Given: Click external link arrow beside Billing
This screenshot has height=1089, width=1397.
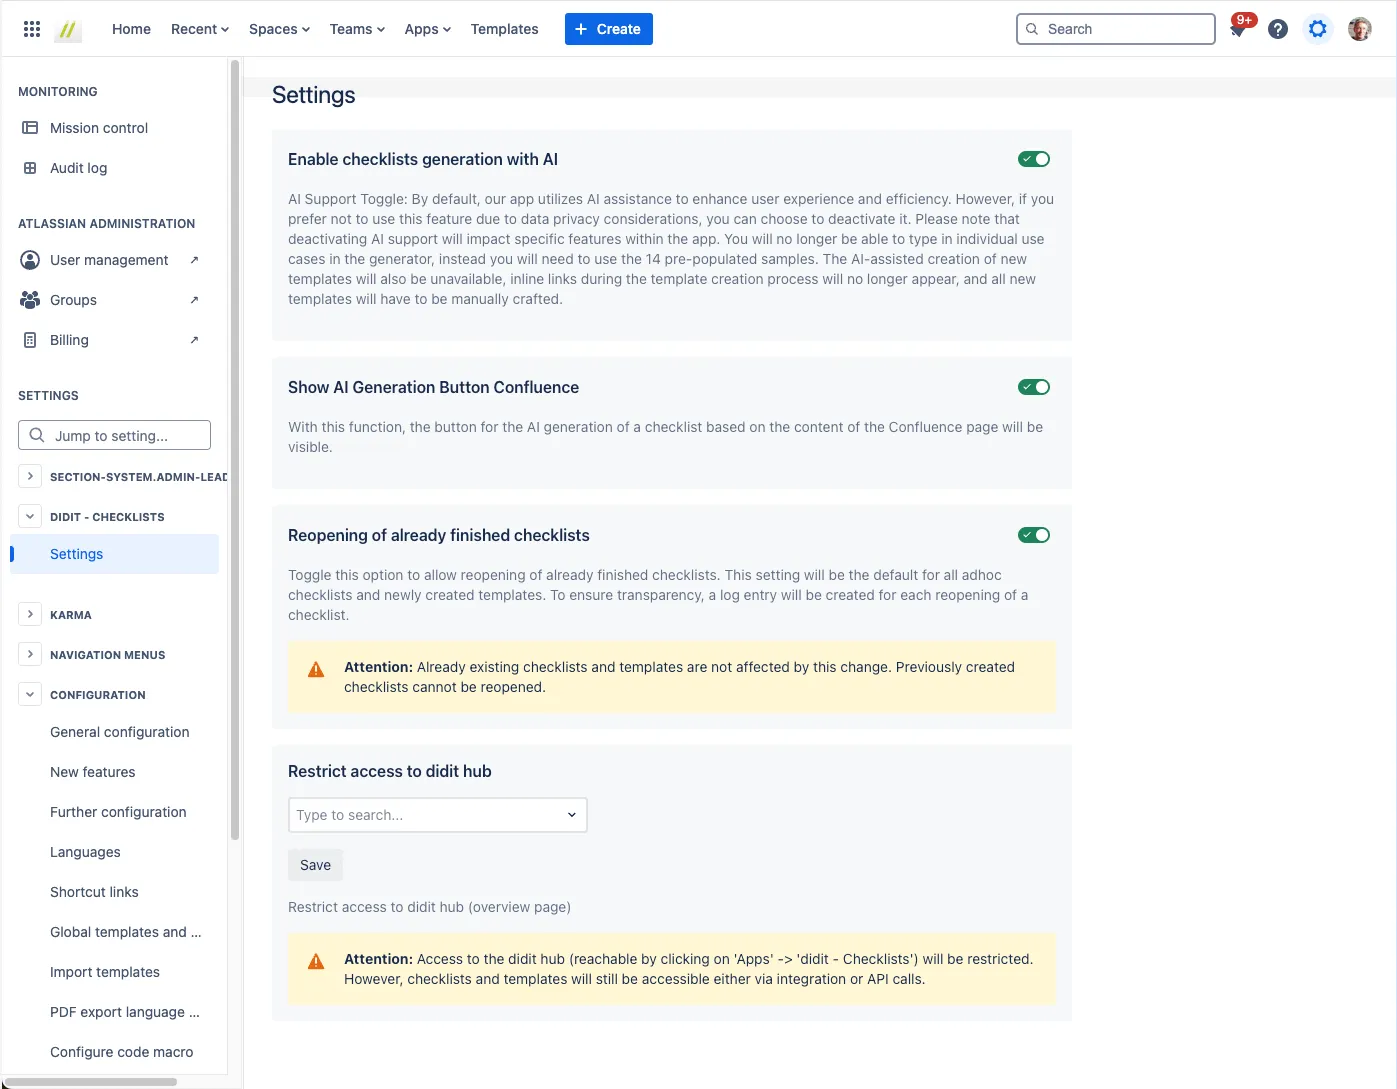Looking at the screenshot, I should pyautogui.click(x=194, y=340).
